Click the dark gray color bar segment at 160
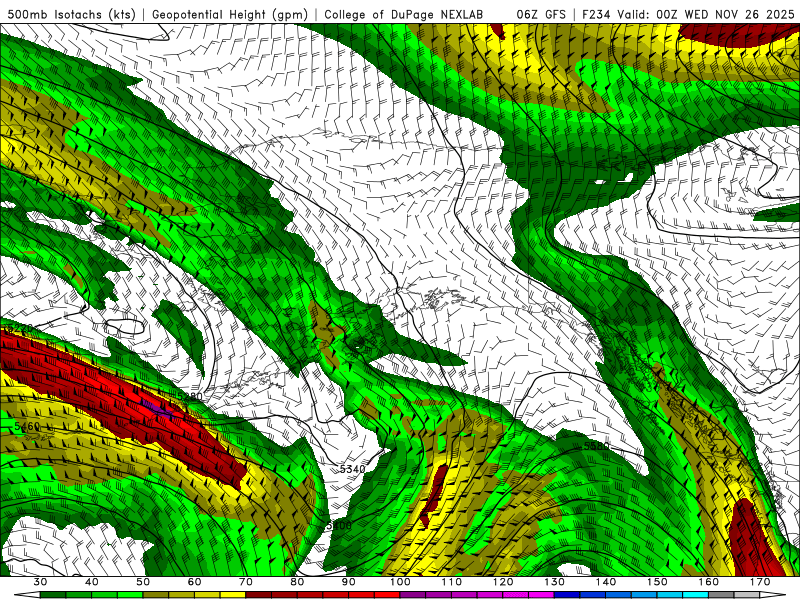Viewport: 800px width, 600px height. [x=721, y=595]
